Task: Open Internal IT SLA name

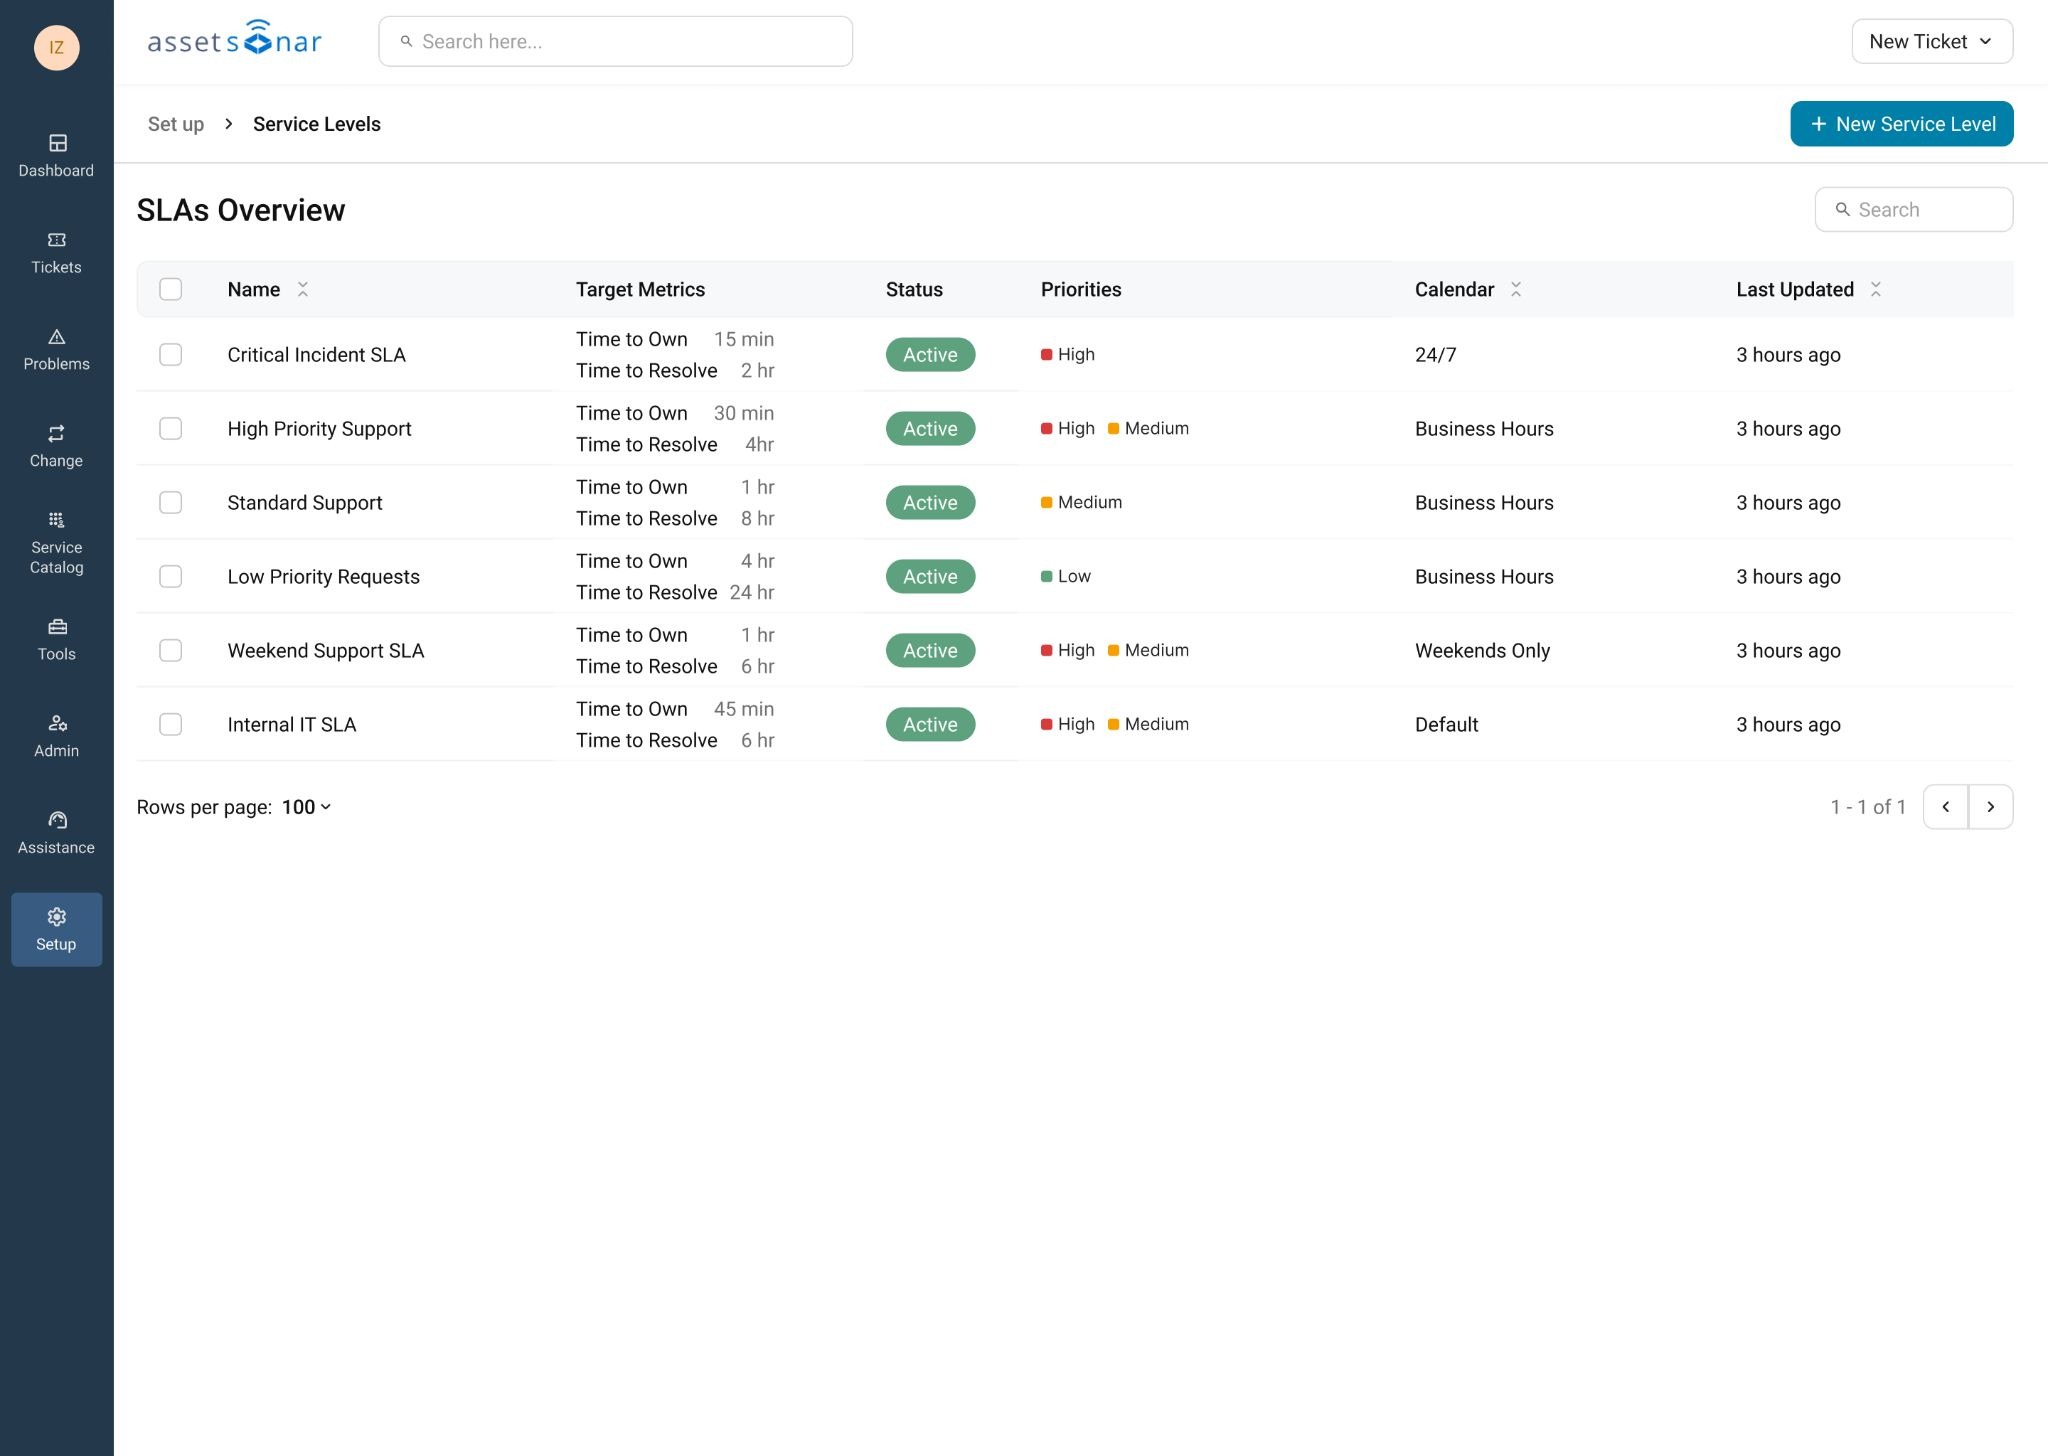Action: (292, 725)
